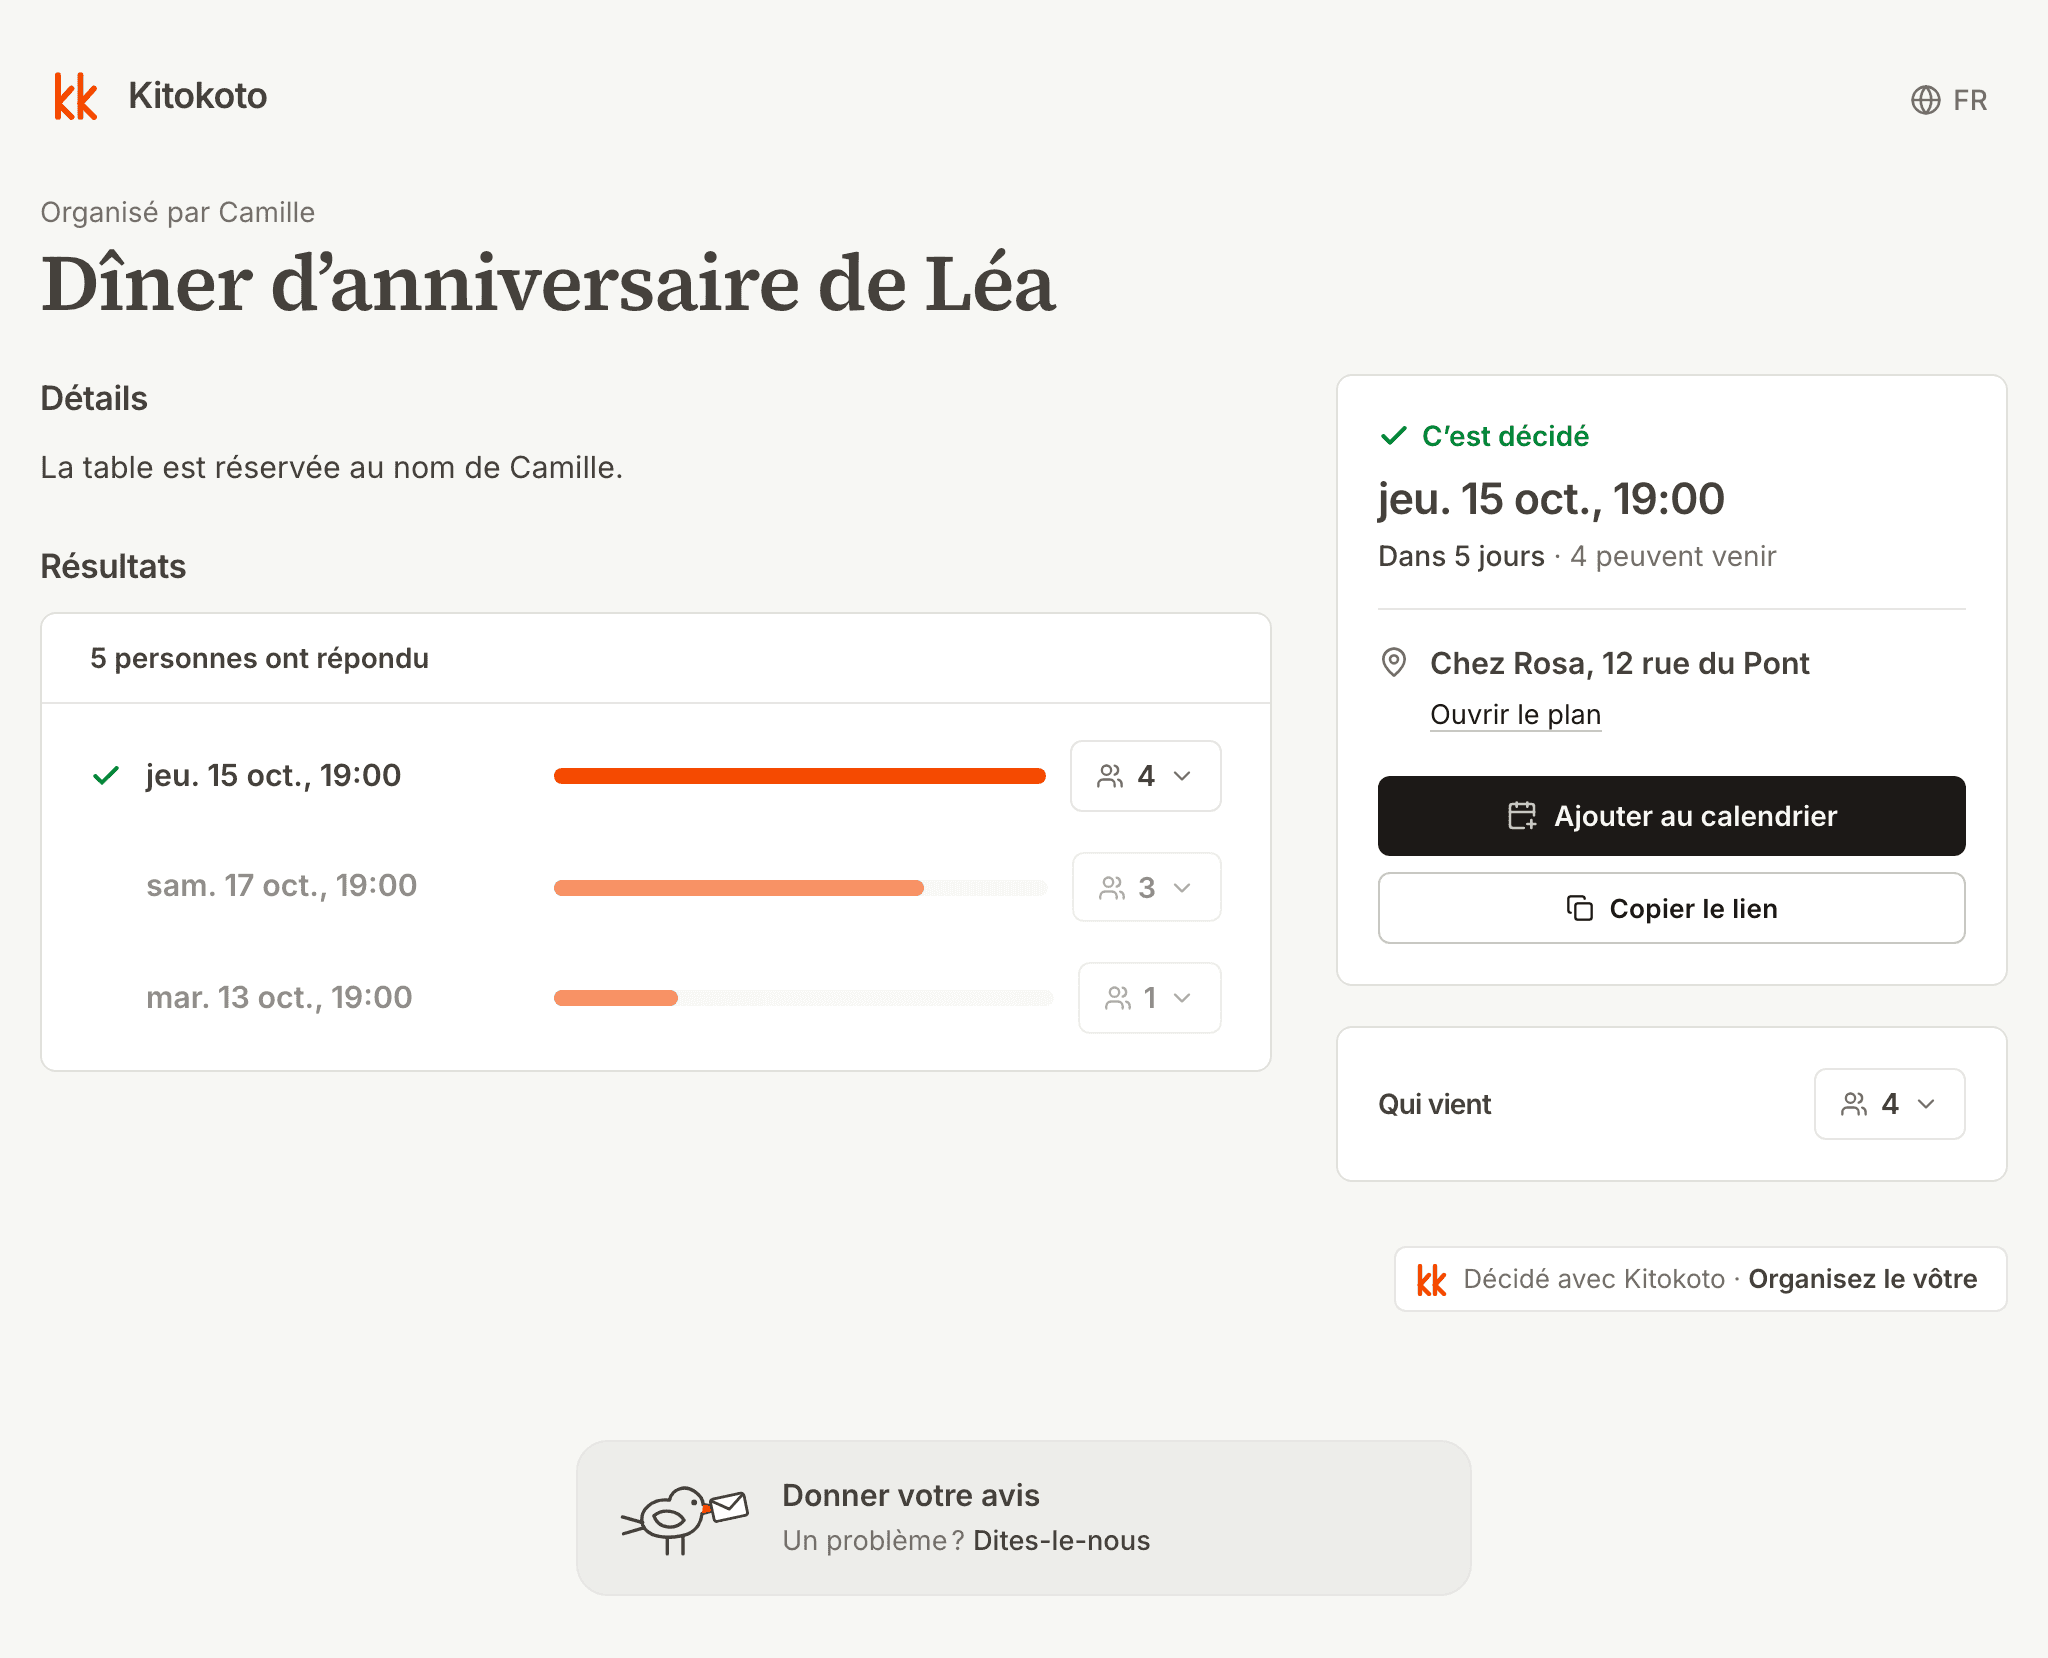Expand the 1 attendee list for mar. 13 oct.
This screenshot has width=2048, height=1658.
[1149, 997]
